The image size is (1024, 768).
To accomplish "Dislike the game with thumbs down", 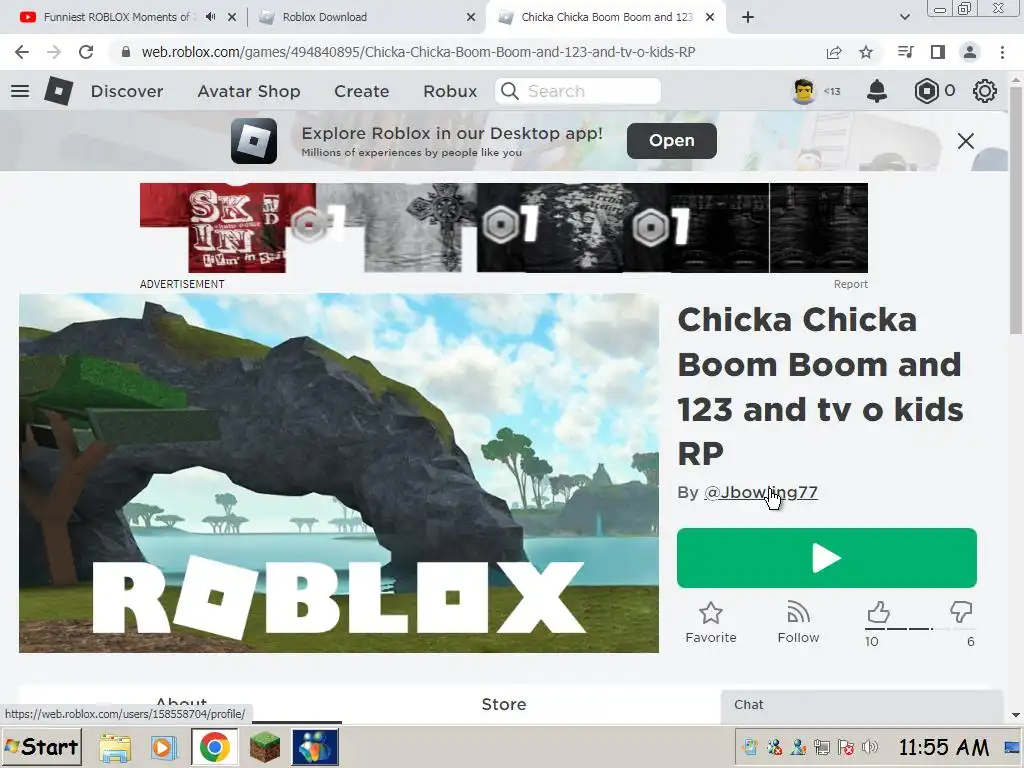I will (961, 613).
